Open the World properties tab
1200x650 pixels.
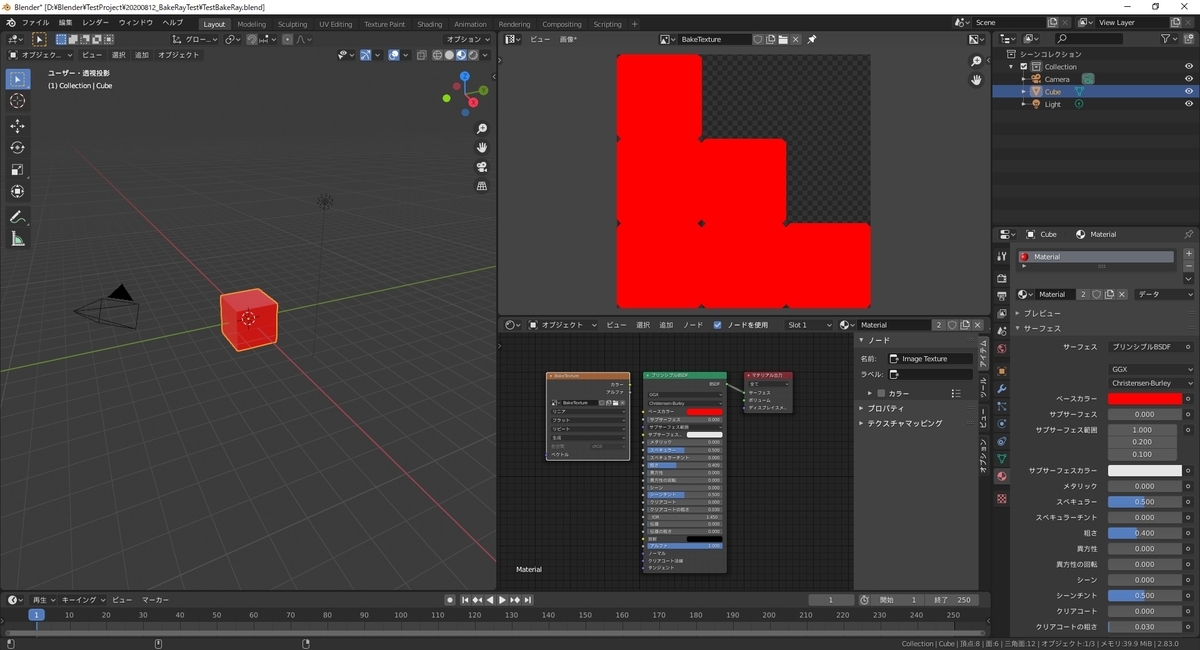[x=1002, y=349]
